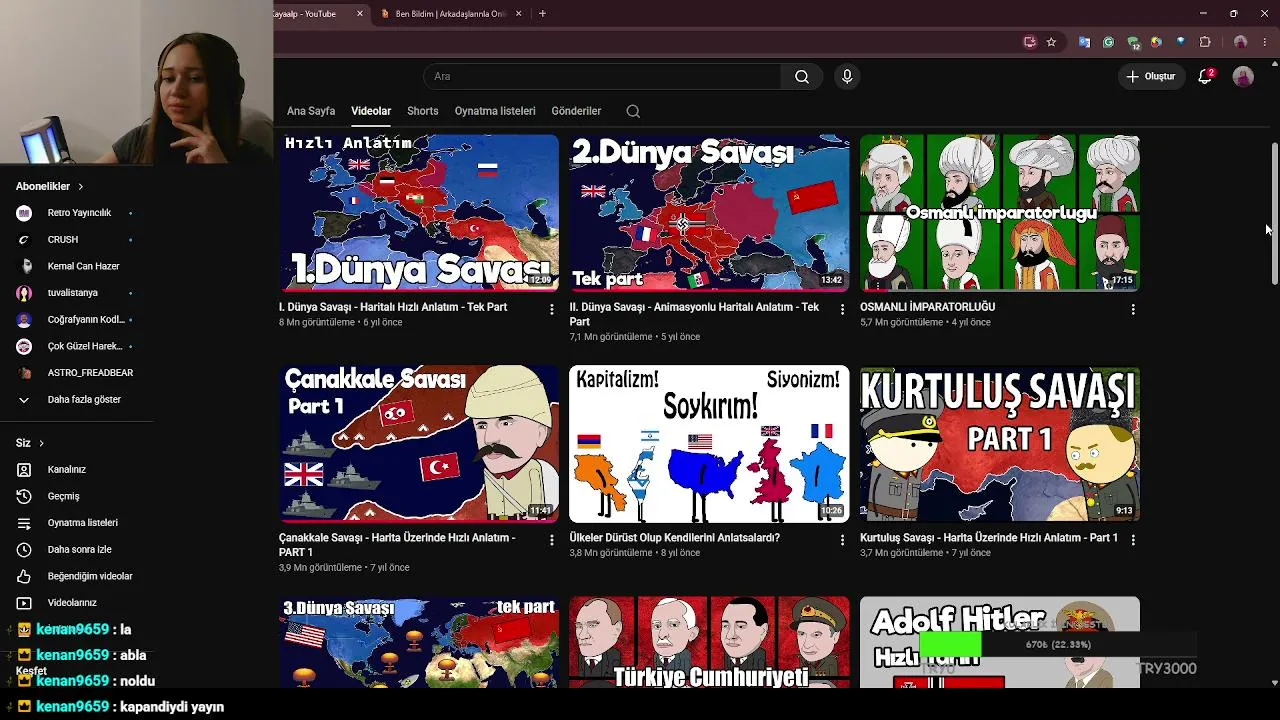Bookmark this page with the star icon
This screenshot has height=720, width=1280.
[1051, 42]
